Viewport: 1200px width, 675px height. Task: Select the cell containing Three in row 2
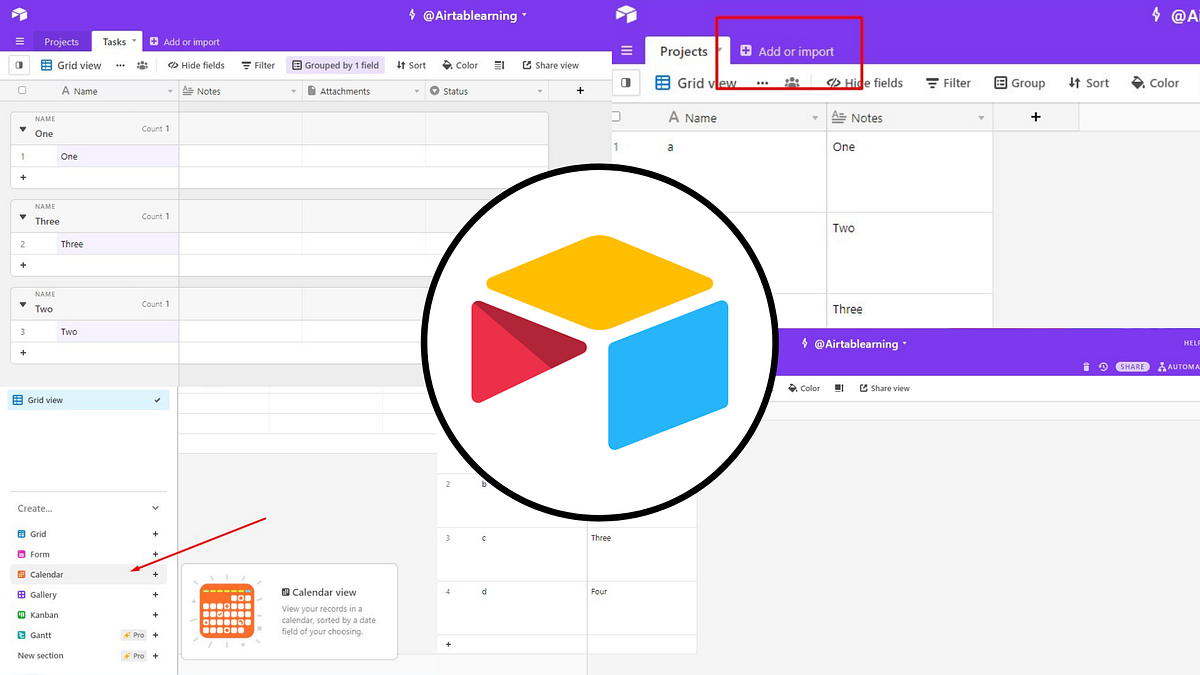pyautogui.click(x=117, y=244)
